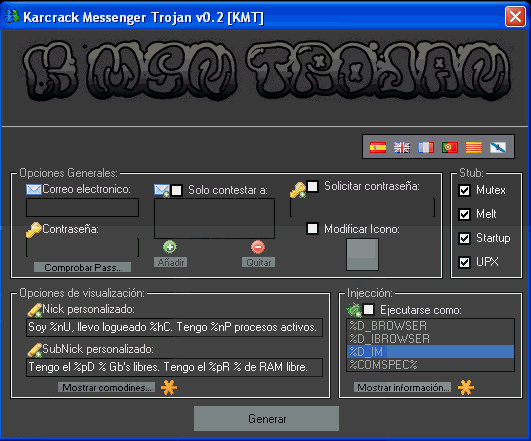Click the Solo contestar a list box
Image resolution: width=531 pixels, height=441 pixels.
pos(214,218)
